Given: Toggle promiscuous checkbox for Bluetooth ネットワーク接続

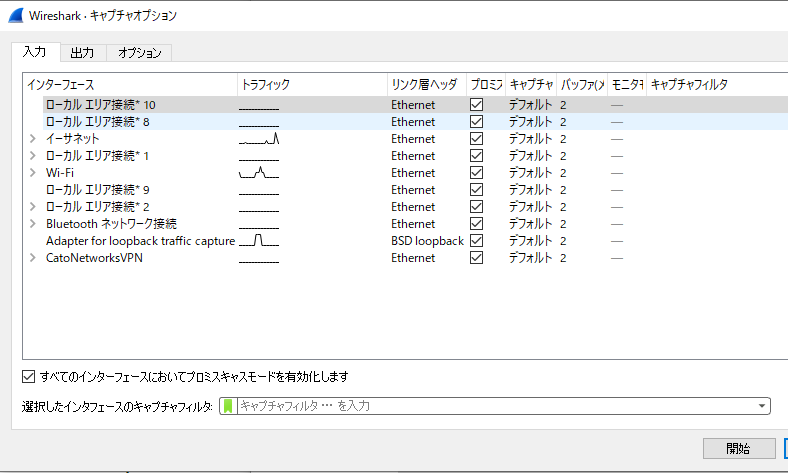Looking at the screenshot, I should 476,224.
